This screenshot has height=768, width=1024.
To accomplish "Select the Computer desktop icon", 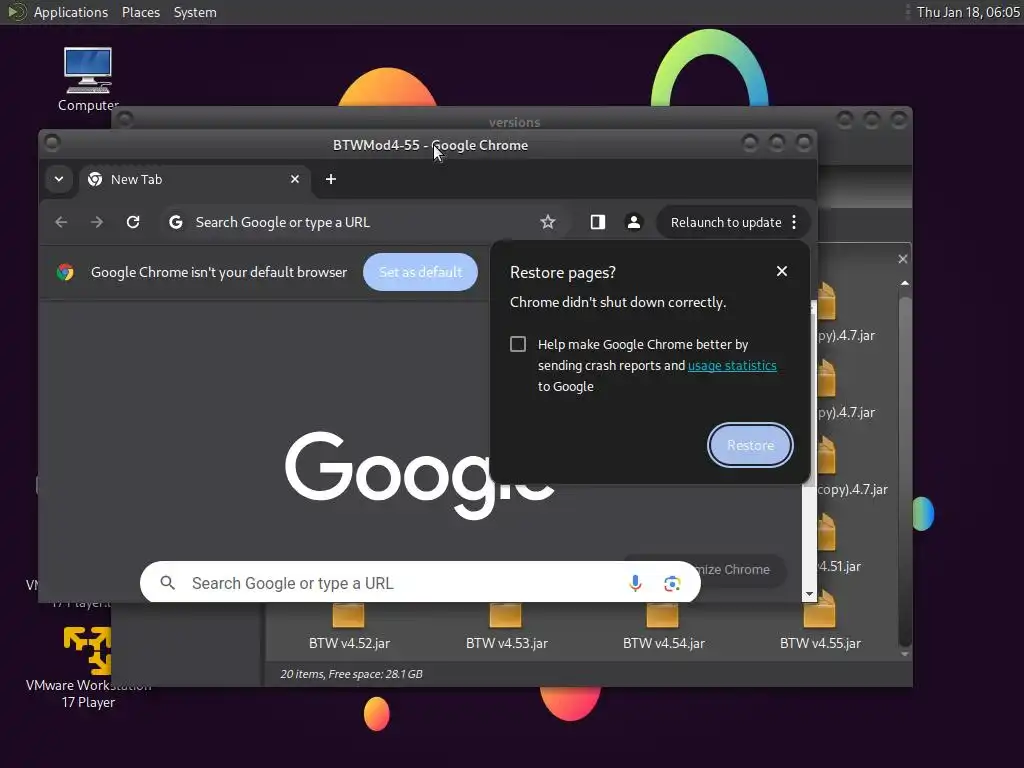I will click(88, 79).
